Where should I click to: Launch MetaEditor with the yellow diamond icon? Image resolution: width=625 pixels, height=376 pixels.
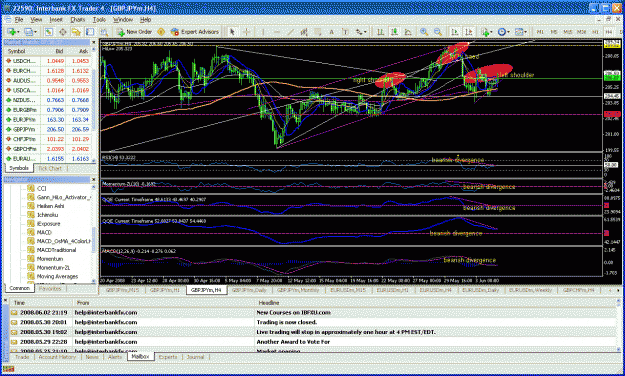coord(161,32)
